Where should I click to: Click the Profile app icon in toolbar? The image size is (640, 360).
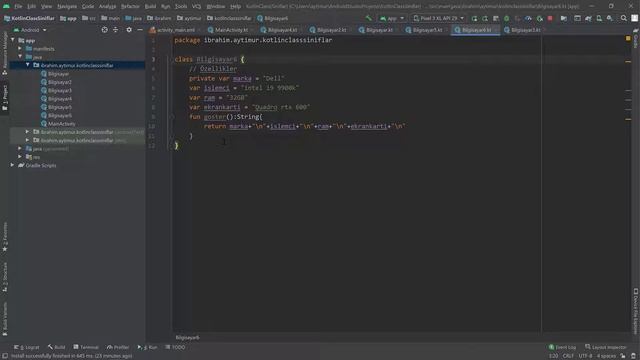(528, 18)
